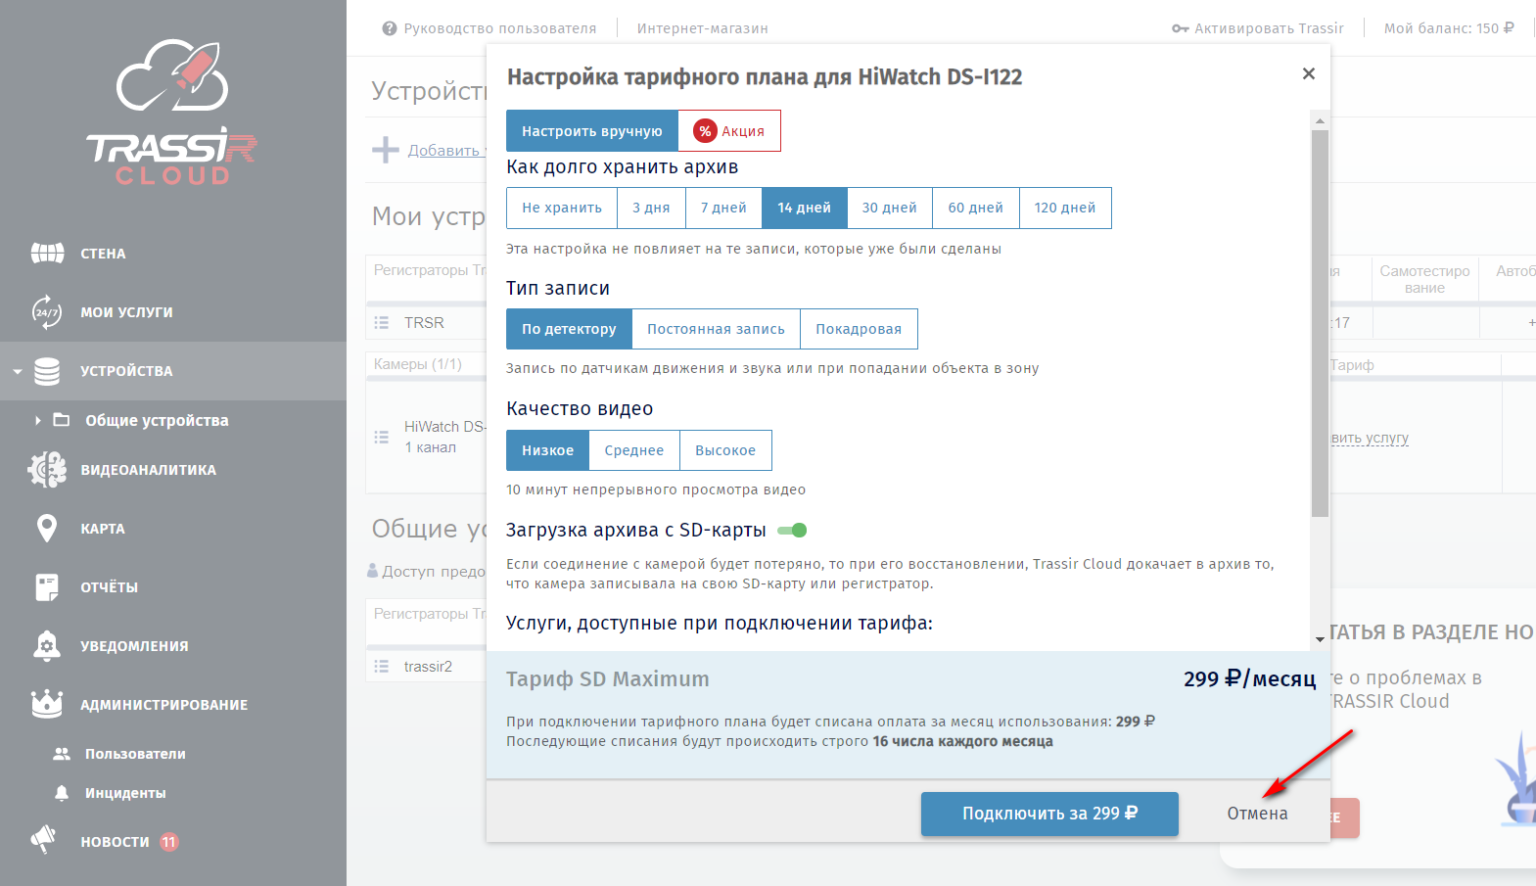Click the Администрирование crown icon
Image resolution: width=1536 pixels, height=886 pixels.
coord(47,704)
